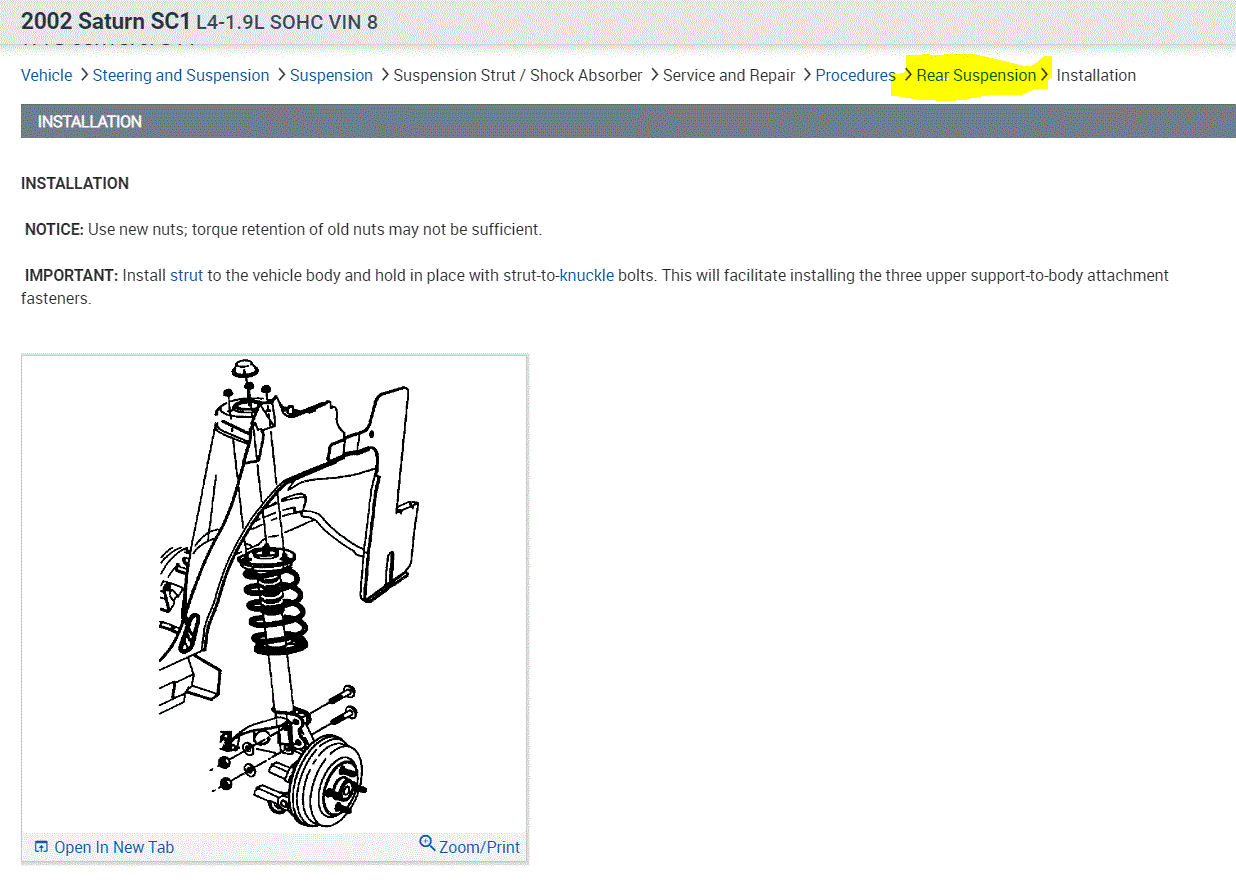Click chevron before Rear Suspension breadcrumb
The width and height of the screenshot is (1236, 896).
click(x=908, y=75)
